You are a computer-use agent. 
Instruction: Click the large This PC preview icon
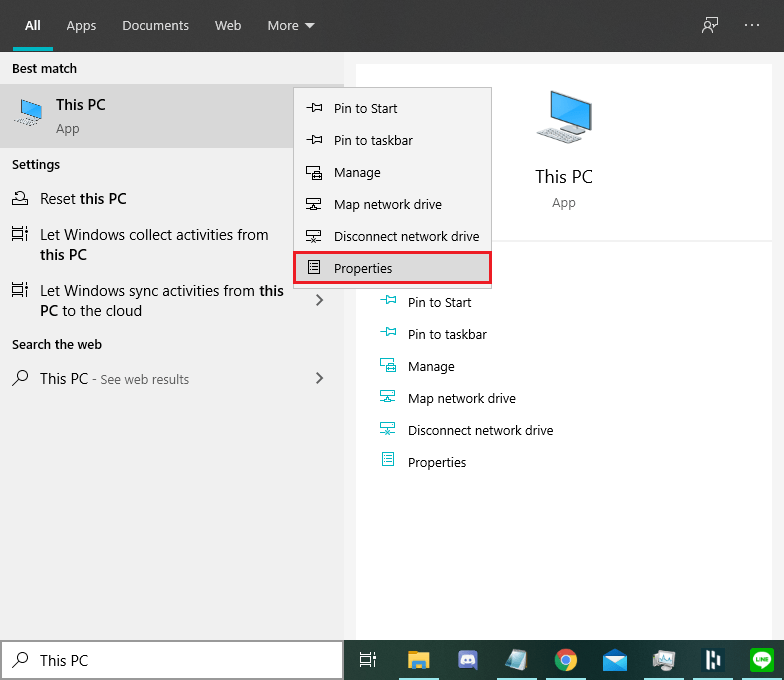coord(564,118)
